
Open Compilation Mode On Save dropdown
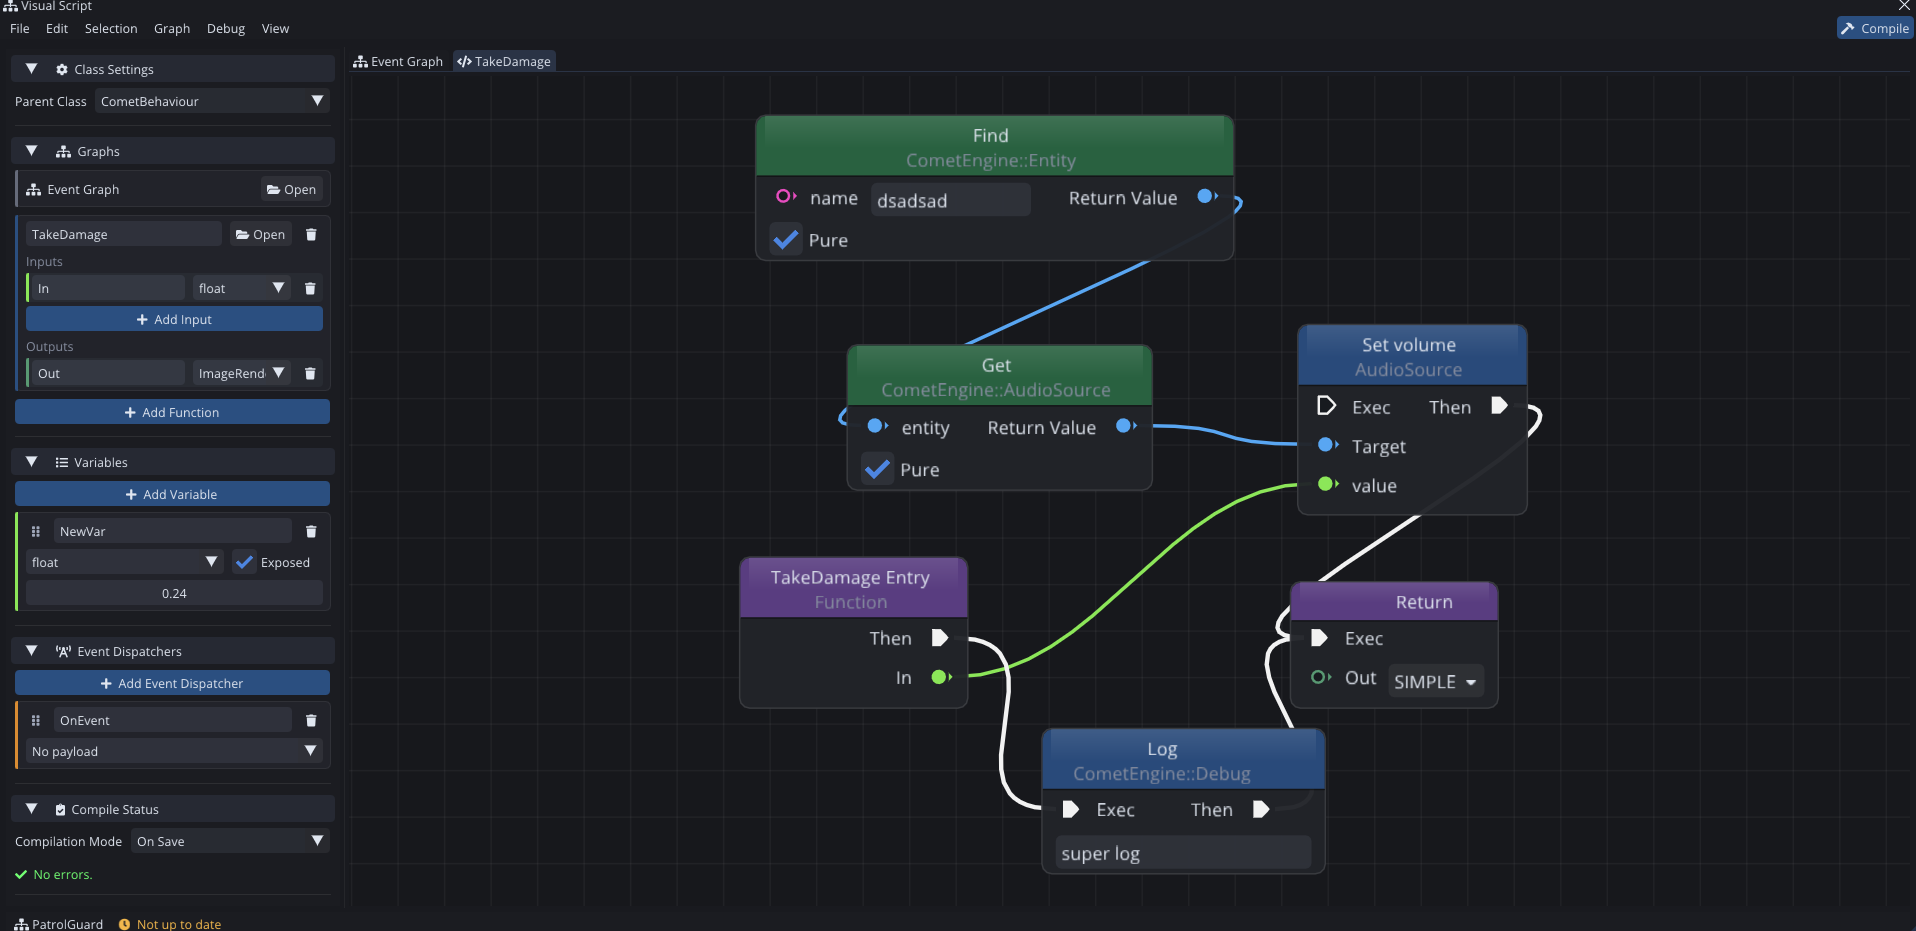(x=230, y=841)
